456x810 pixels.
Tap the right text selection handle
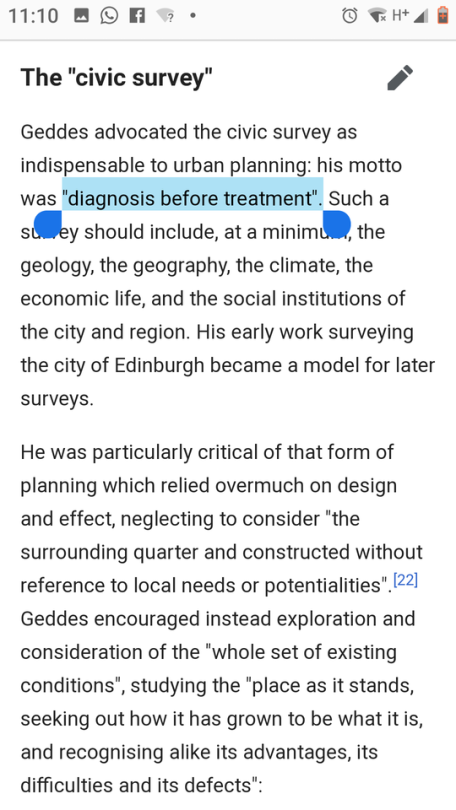pos(337,224)
